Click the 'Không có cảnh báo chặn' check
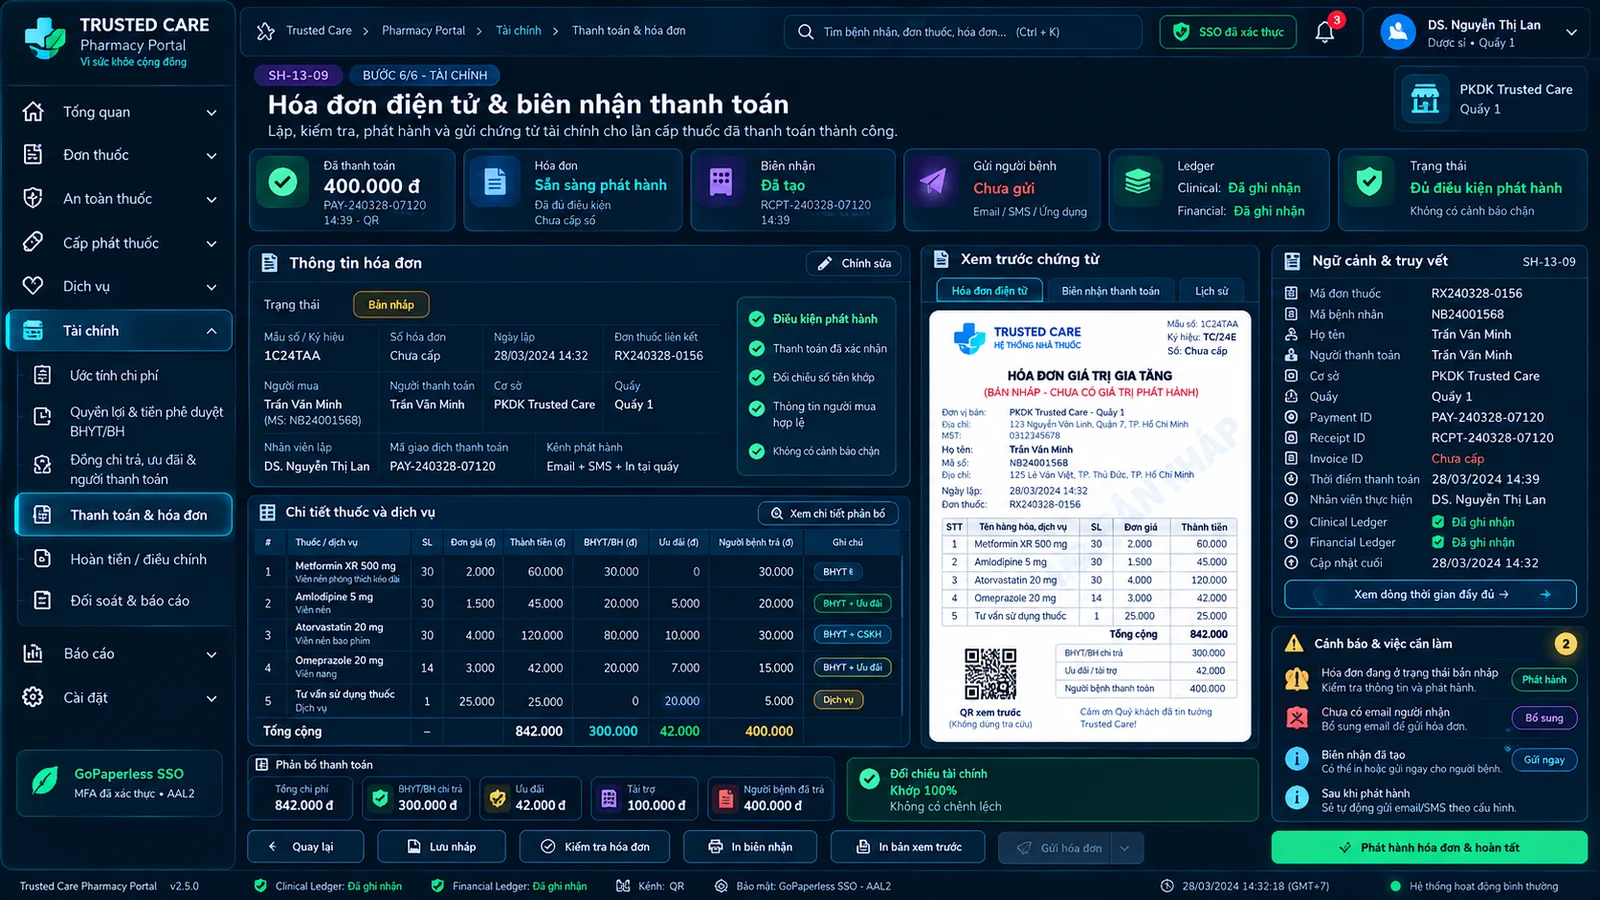Image resolution: width=1600 pixels, height=900 pixels. point(757,451)
